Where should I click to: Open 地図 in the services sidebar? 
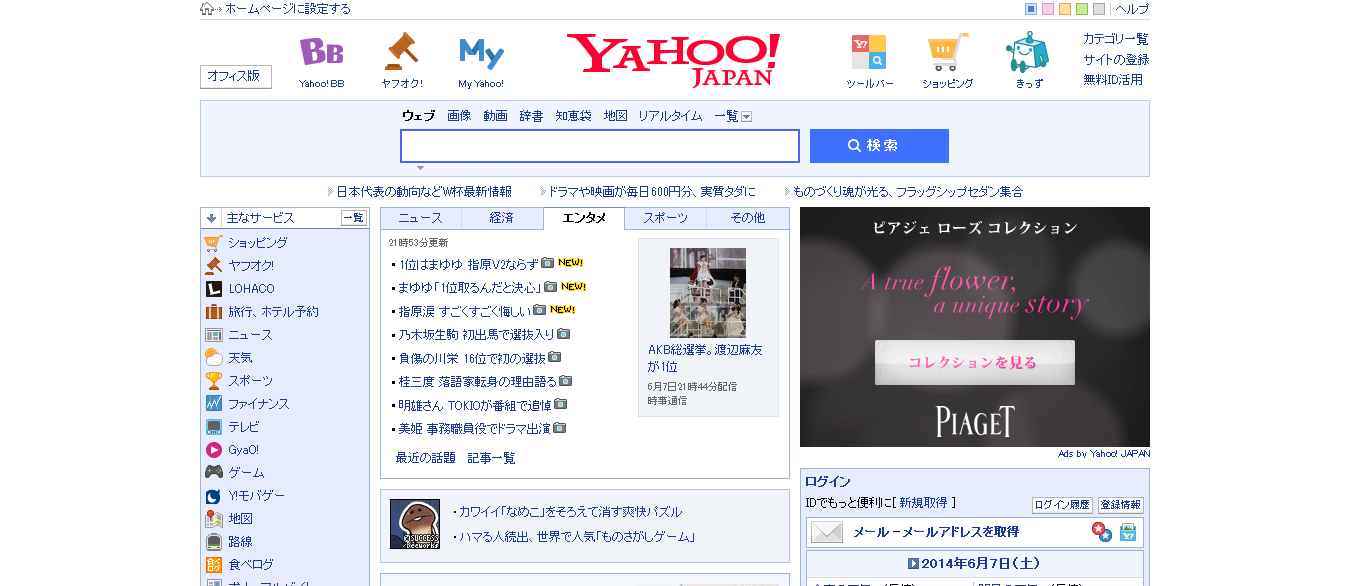(240, 519)
